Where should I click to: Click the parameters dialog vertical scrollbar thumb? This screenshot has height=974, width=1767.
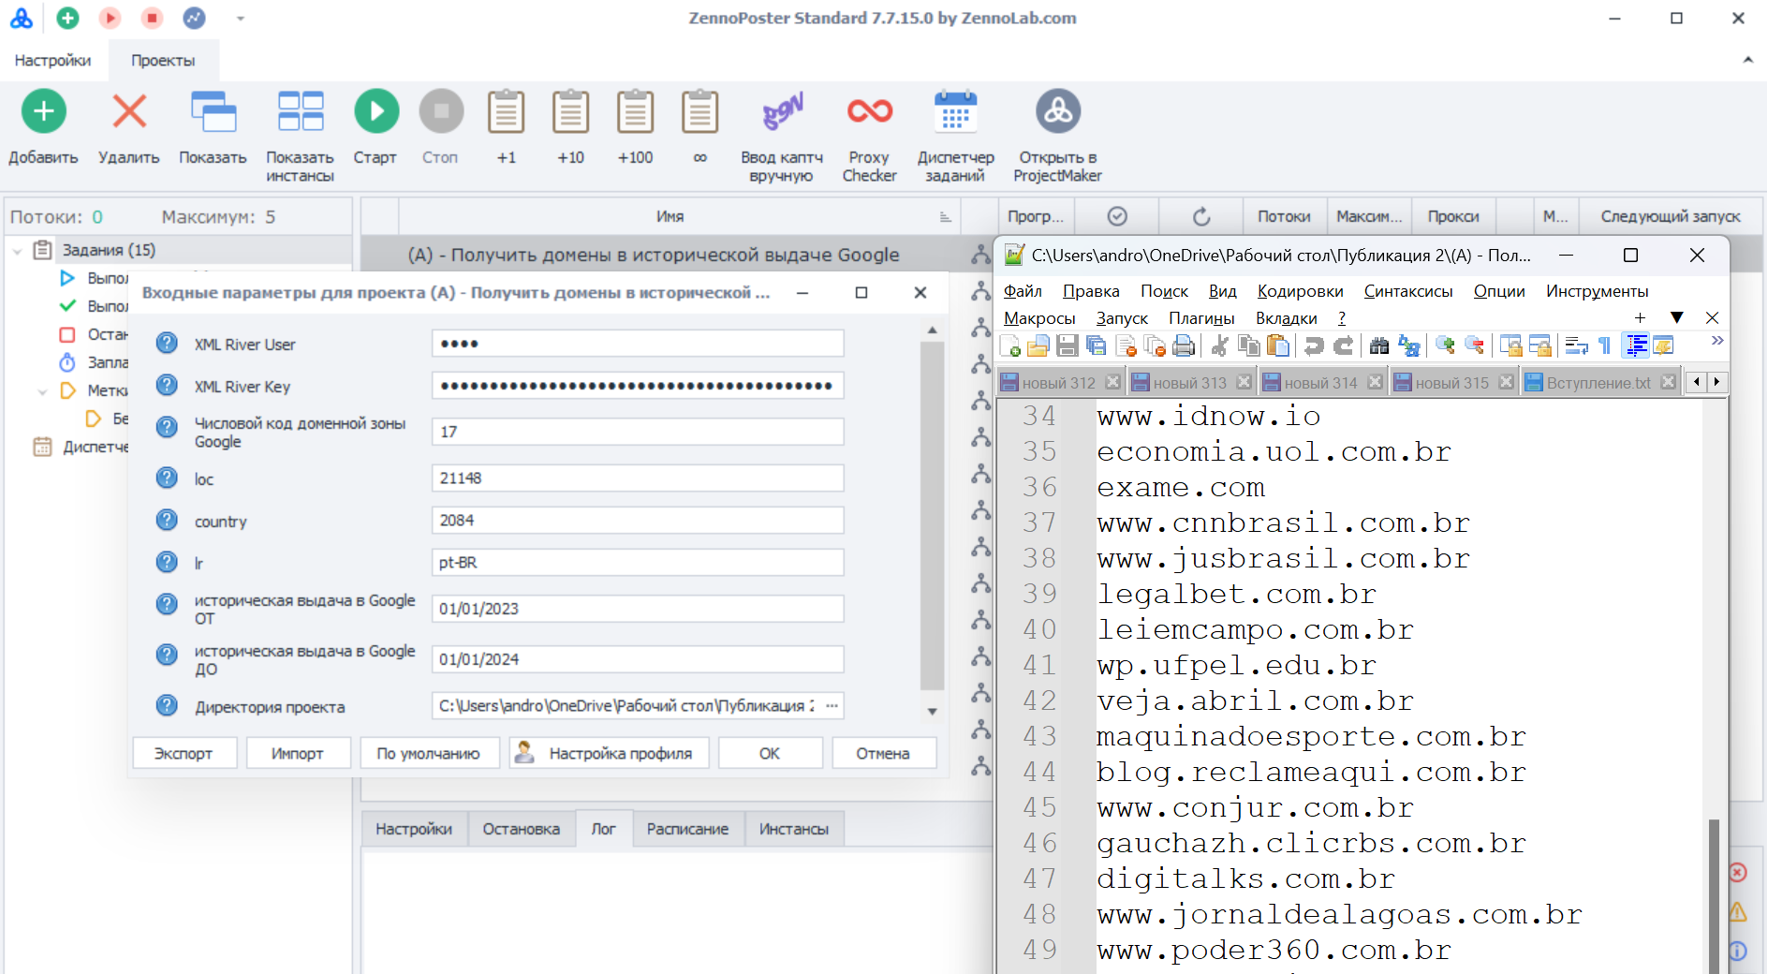coord(932,516)
